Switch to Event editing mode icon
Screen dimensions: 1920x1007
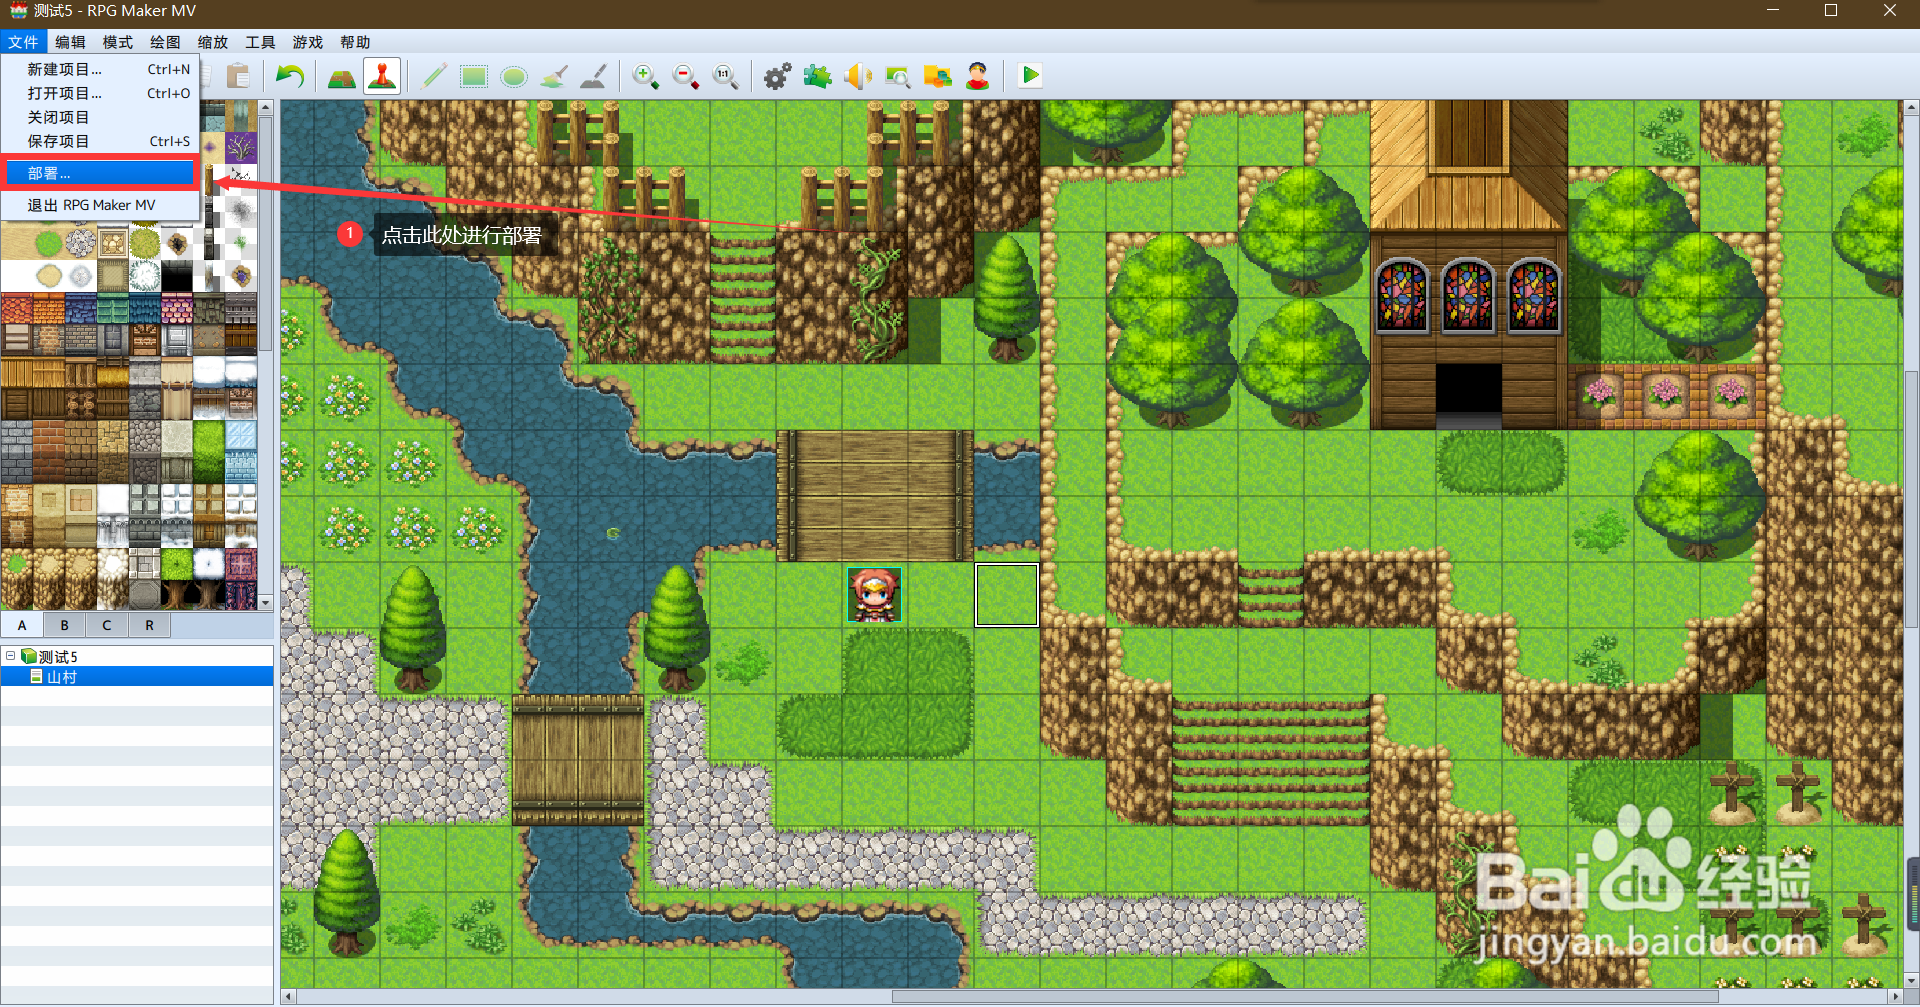click(x=382, y=76)
